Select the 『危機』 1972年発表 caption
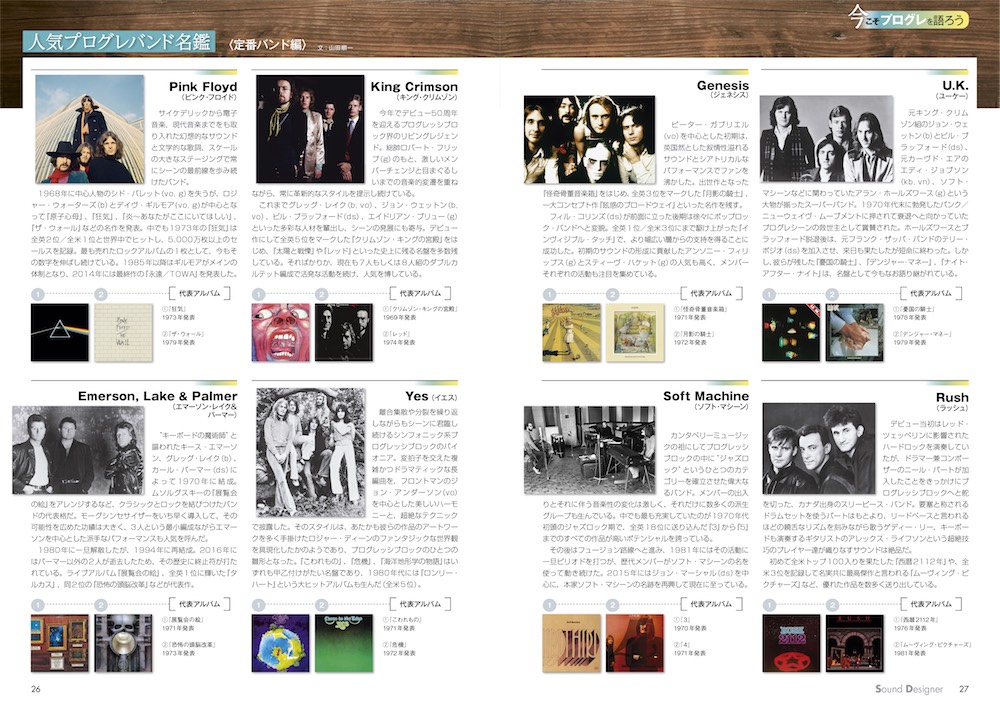Image resolution: width=1000 pixels, height=707 pixels. (399, 648)
